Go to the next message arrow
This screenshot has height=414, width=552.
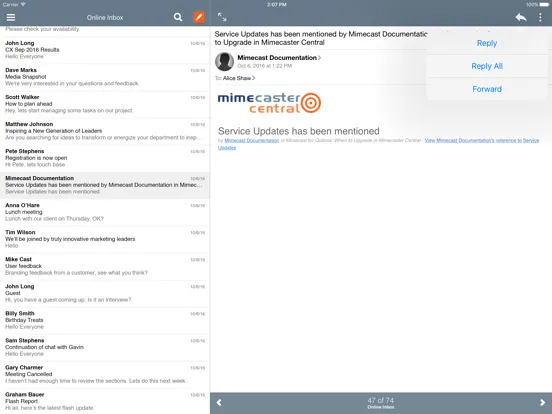point(542,402)
